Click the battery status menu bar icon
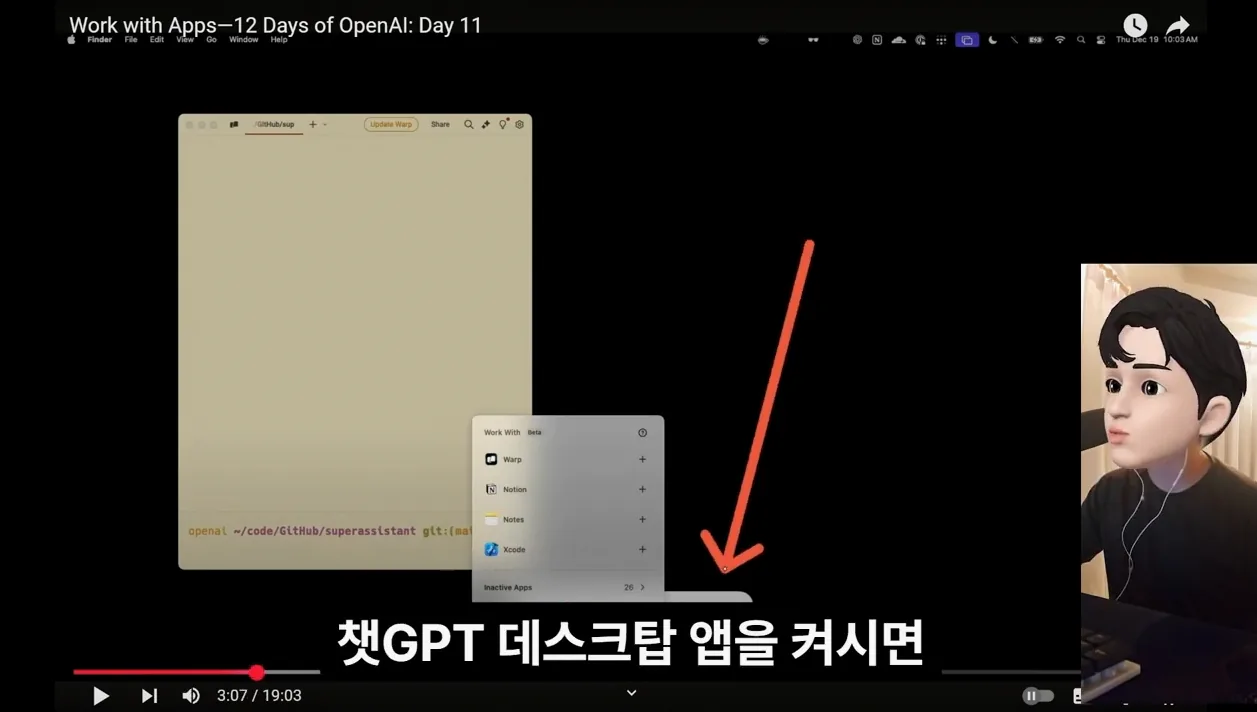 tap(1036, 40)
